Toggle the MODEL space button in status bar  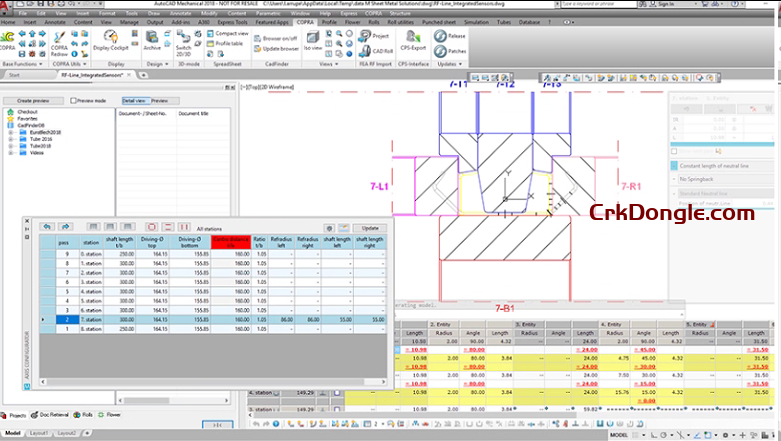click(x=619, y=435)
